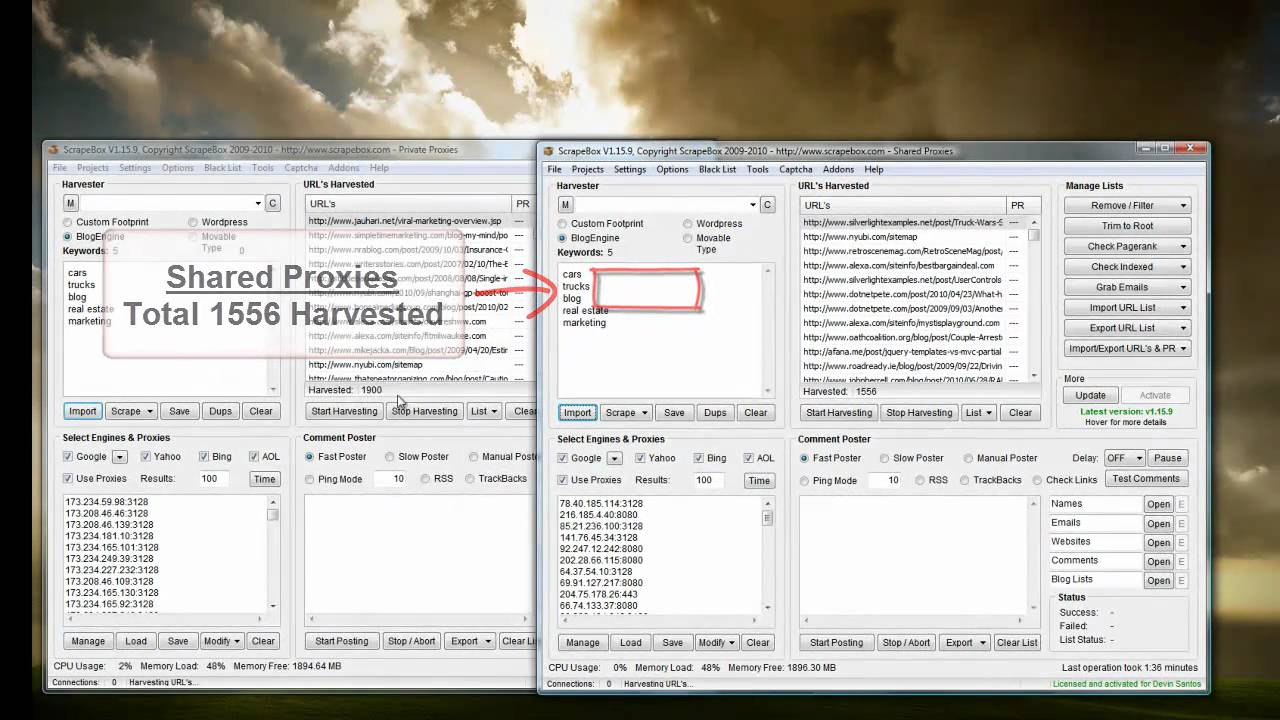Select Ping Mode in Shared Proxies window

tap(805, 480)
